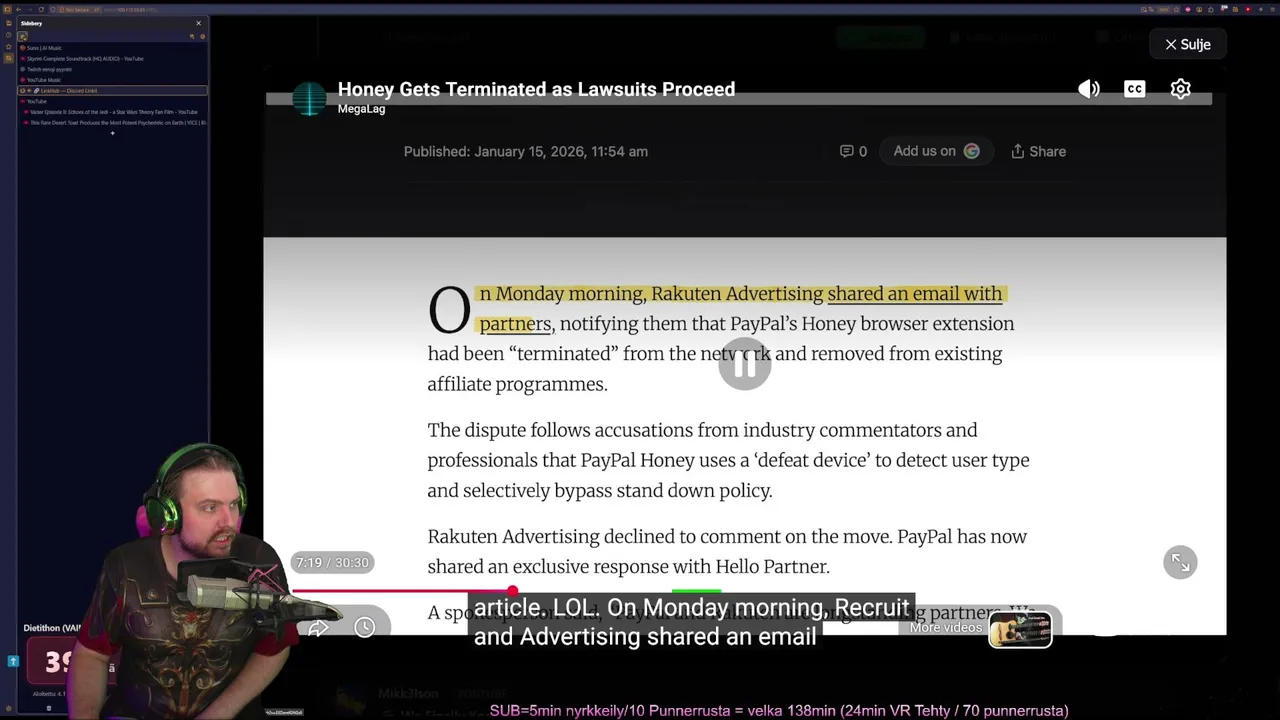Select the Suno | AI Music tab

click(112, 48)
